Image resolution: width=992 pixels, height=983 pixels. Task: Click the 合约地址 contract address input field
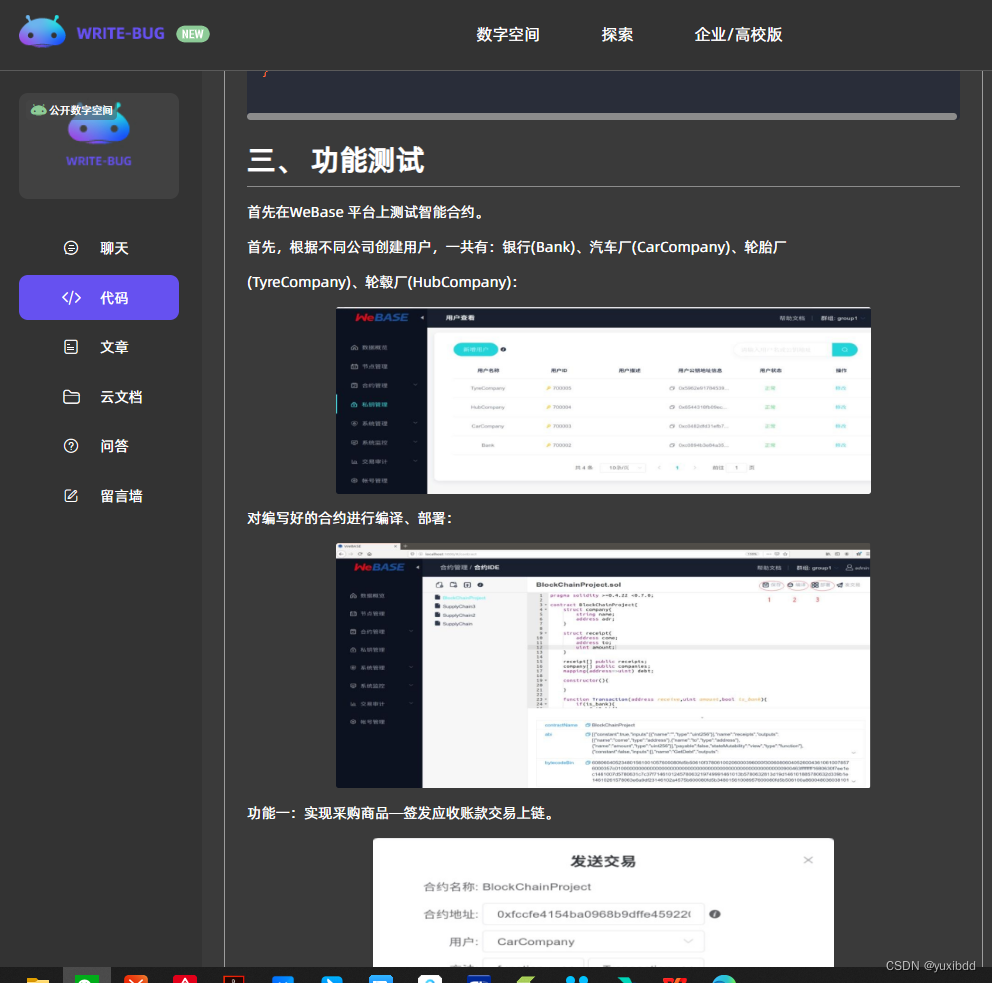click(x=593, y=913)
